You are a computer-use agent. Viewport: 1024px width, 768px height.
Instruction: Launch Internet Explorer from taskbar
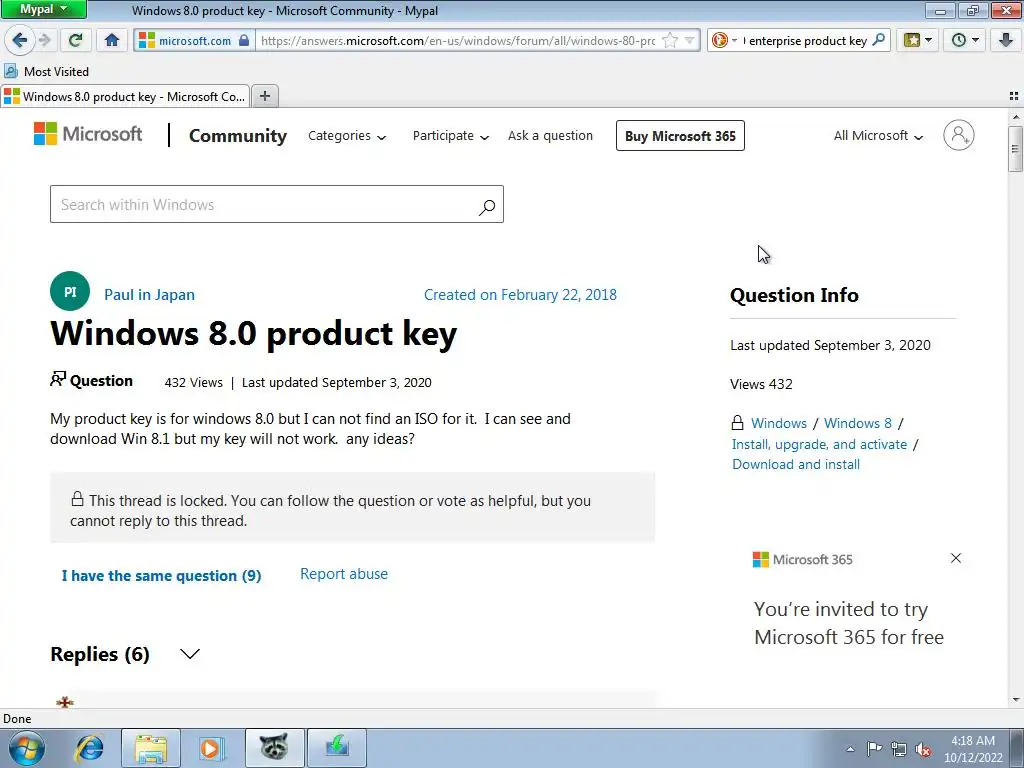coord(89,748)
